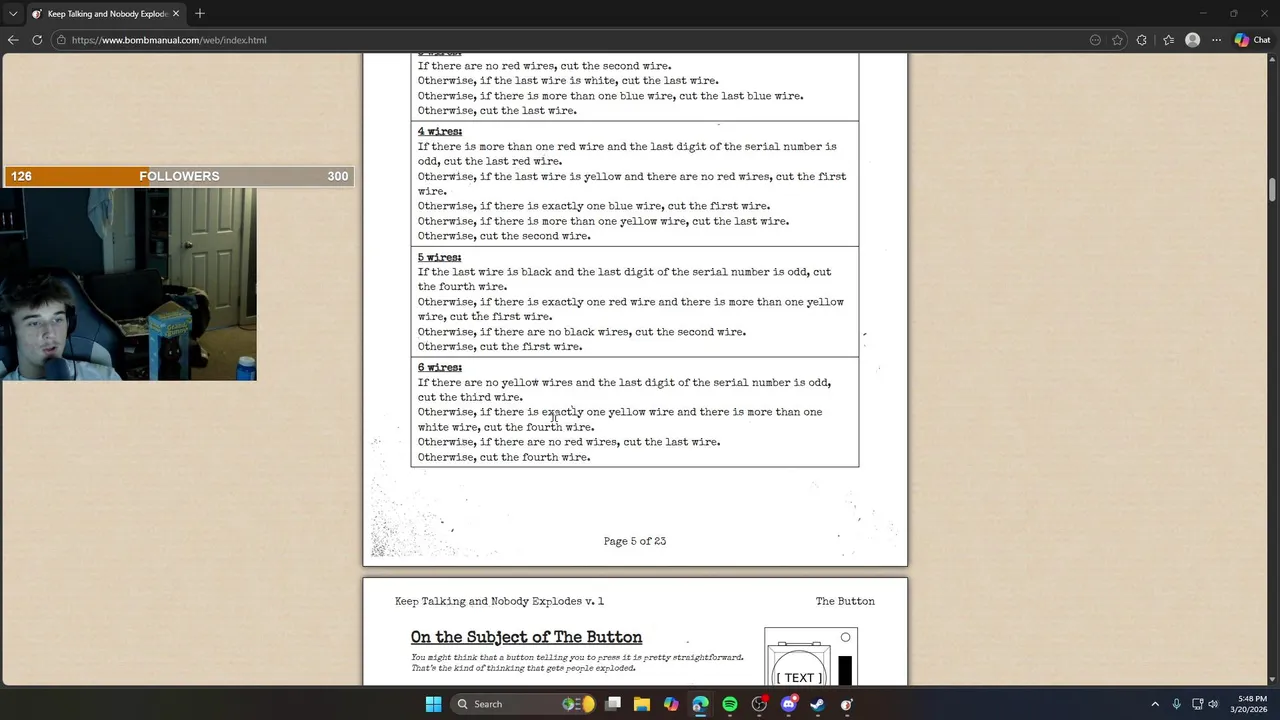Viewport: 1280px width, 720px height.
Task: Open Task View on taskbar
Action: (x=613, y=704)
